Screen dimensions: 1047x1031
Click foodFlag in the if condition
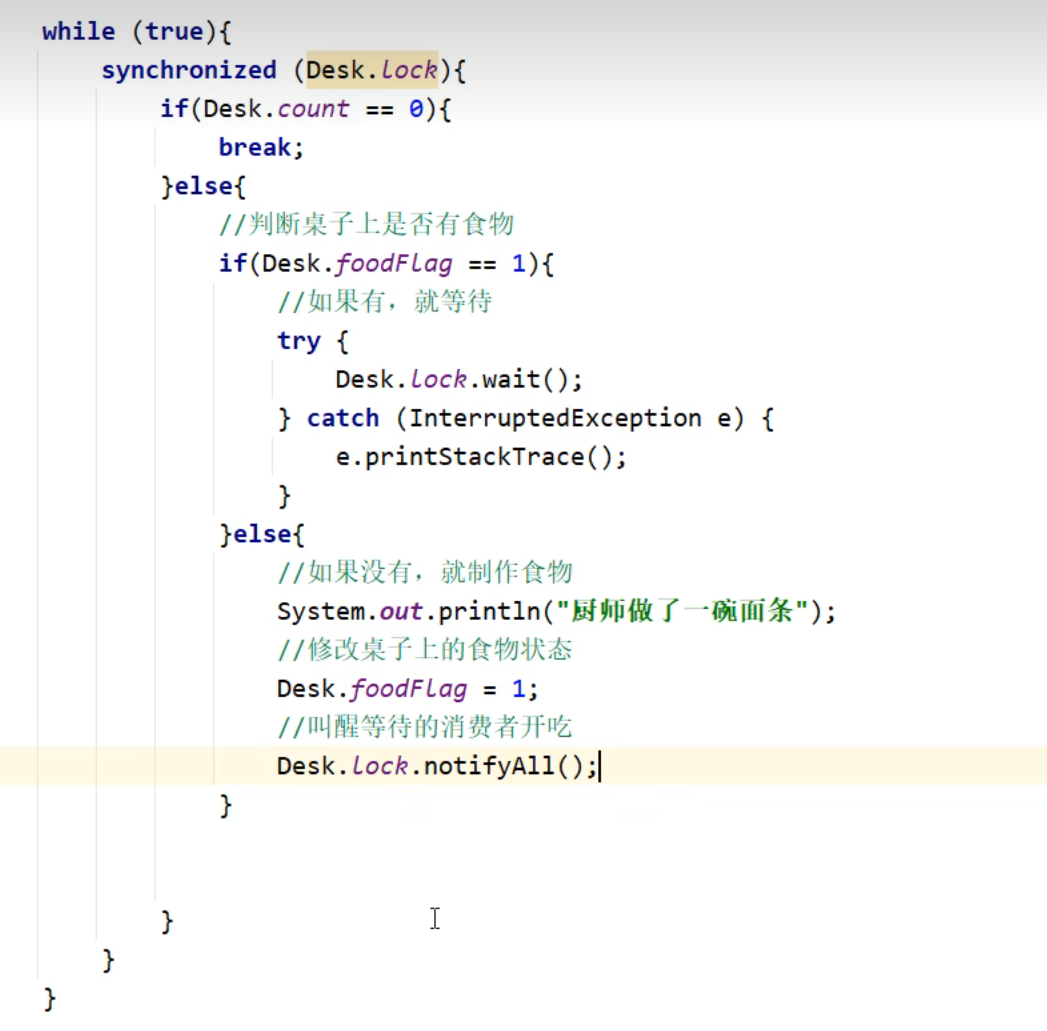click(x=393, y=264)
